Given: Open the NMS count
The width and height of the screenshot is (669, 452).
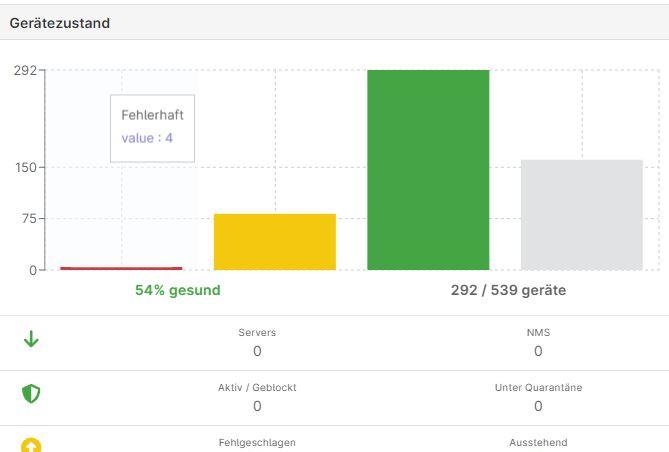Looking at the screenshot, I should tap(538, 351).
